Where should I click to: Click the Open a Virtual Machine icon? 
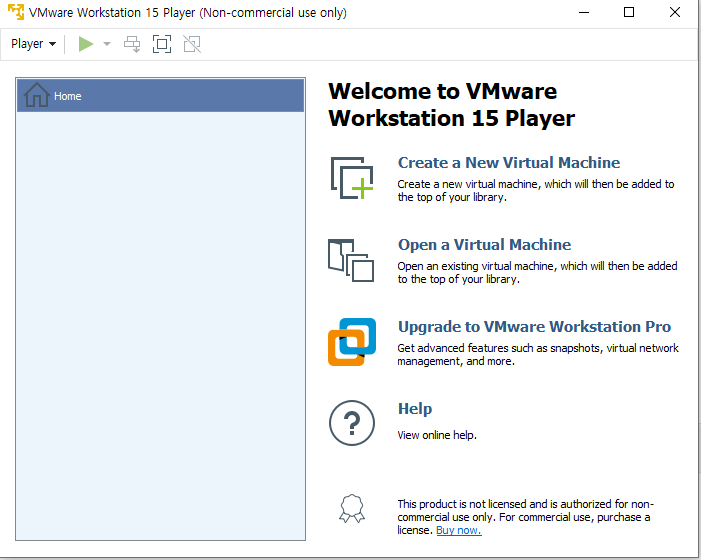[351, 260]
